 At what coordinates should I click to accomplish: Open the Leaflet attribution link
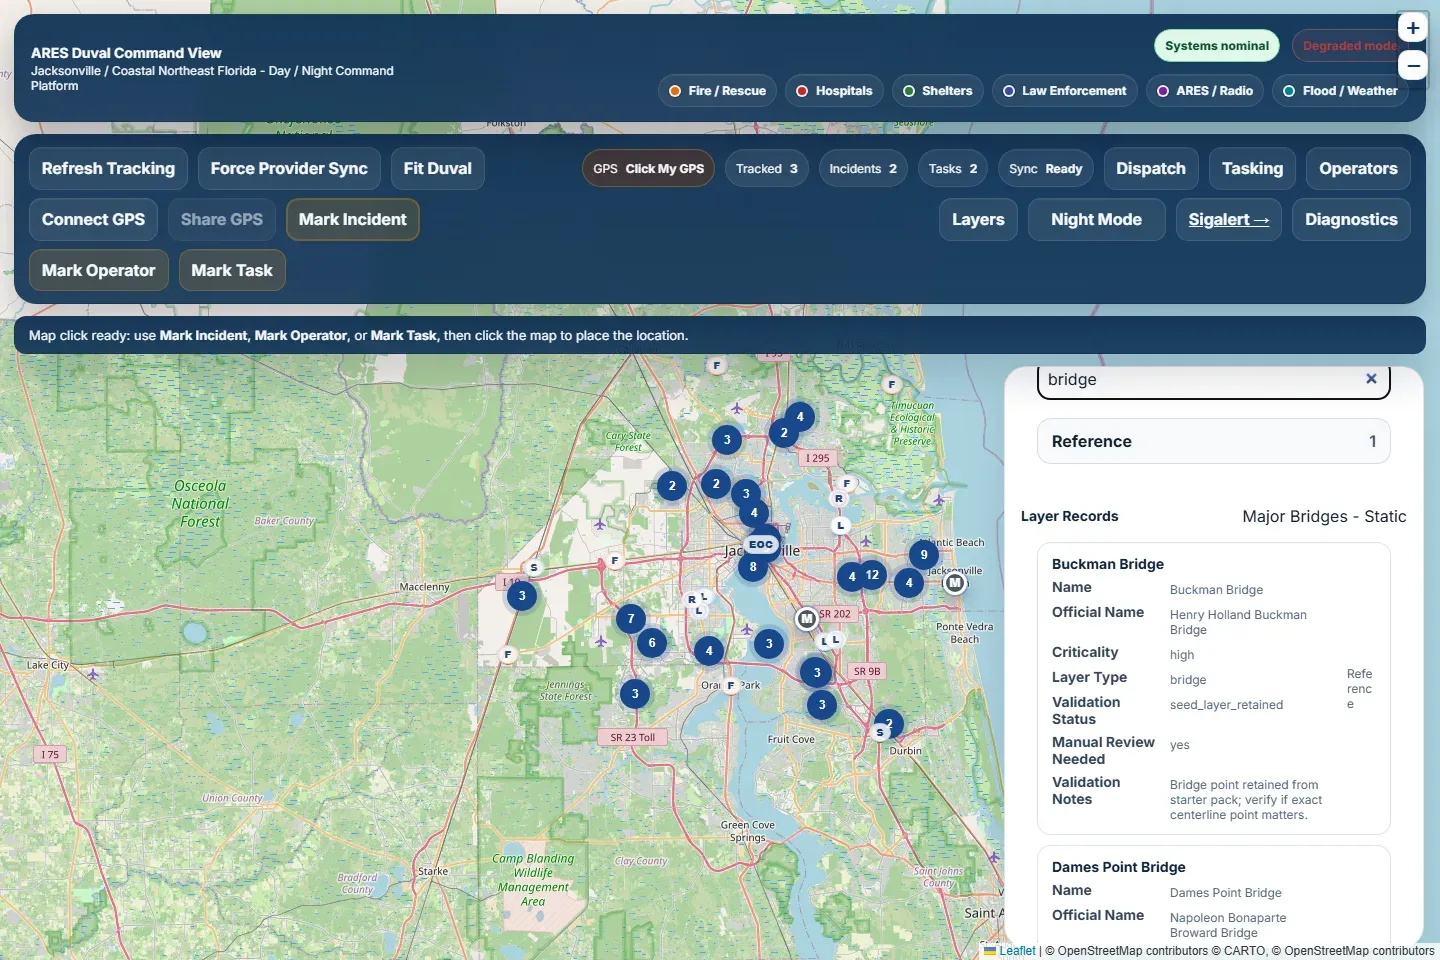pyautogui.click(x=1017, y=951)
